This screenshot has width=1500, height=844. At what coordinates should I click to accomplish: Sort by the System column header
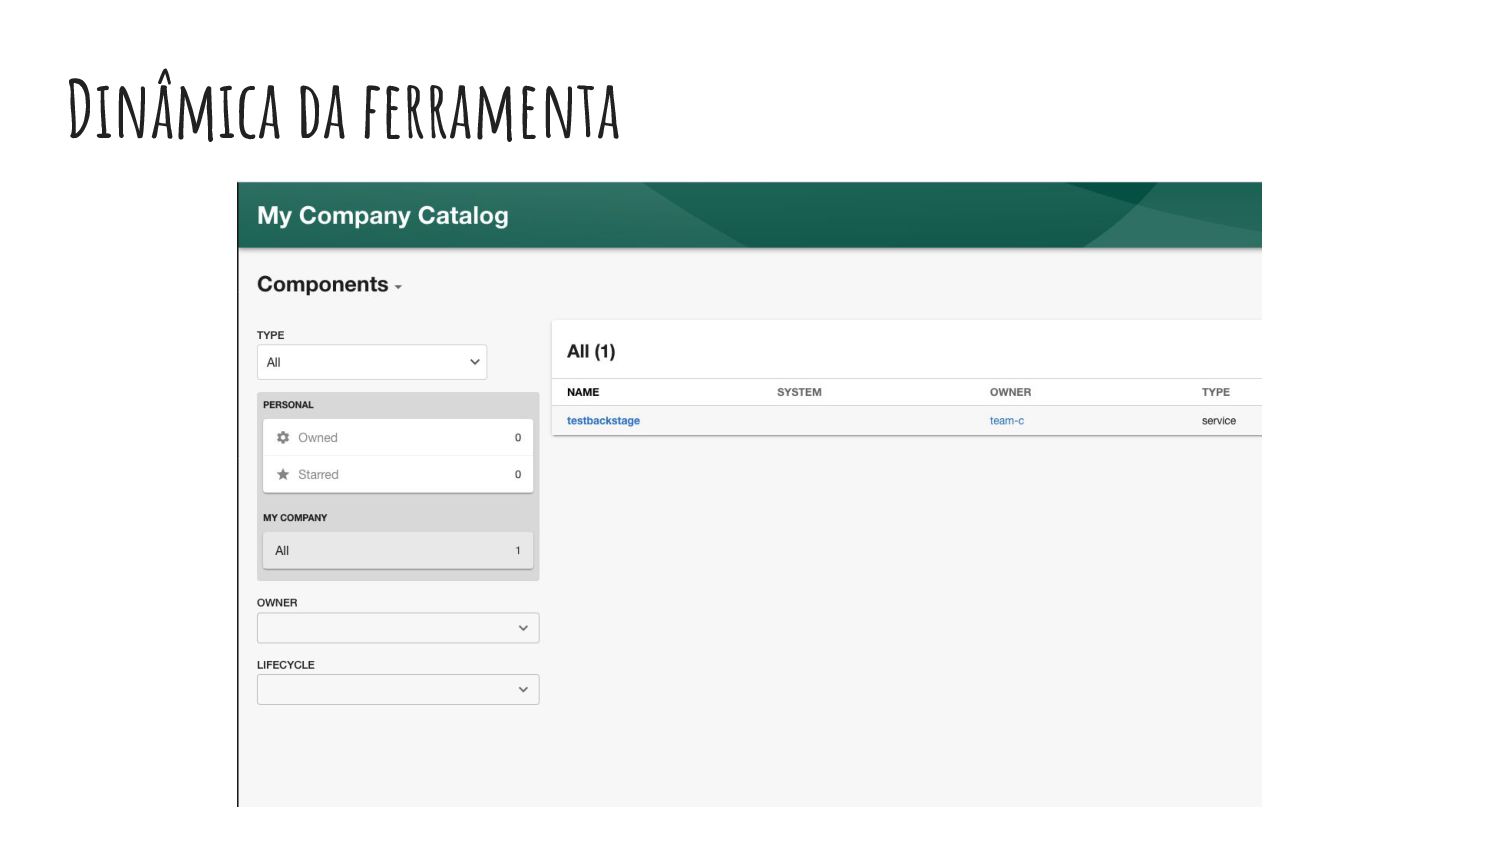click(799, 392)
